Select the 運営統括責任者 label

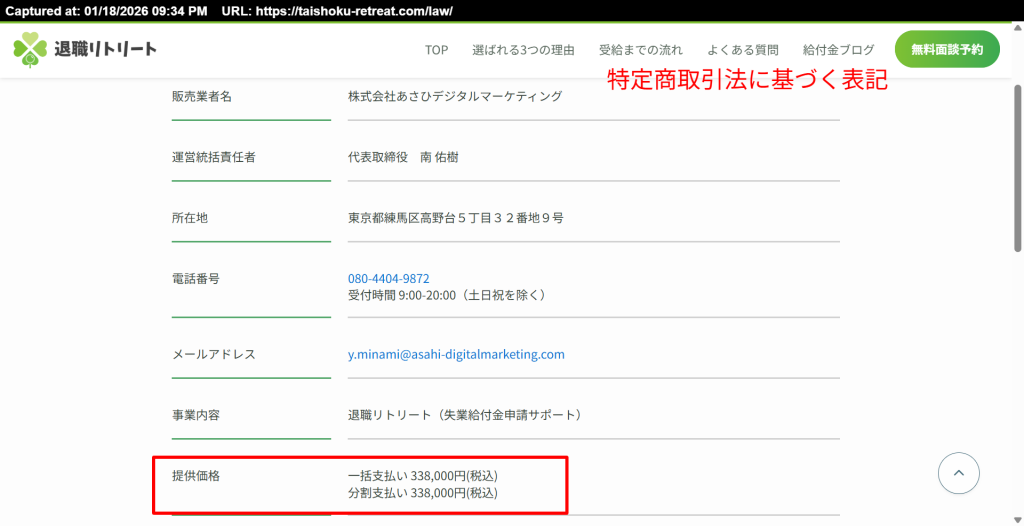click(x=214, y=157)
